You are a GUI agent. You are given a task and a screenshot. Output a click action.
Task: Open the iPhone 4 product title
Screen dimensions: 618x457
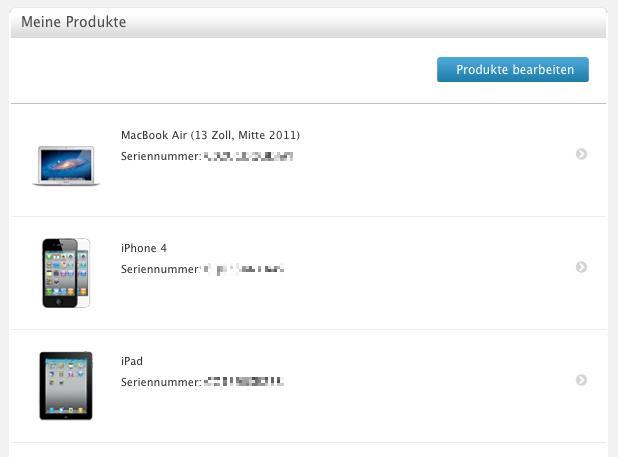(x=144, y=248)
